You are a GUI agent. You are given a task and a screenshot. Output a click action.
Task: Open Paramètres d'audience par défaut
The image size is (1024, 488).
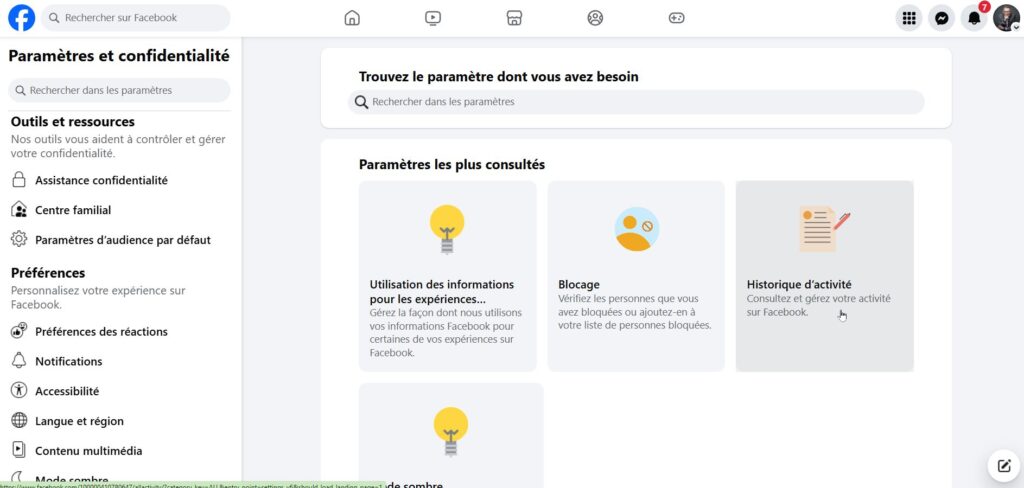coord(122,240)
